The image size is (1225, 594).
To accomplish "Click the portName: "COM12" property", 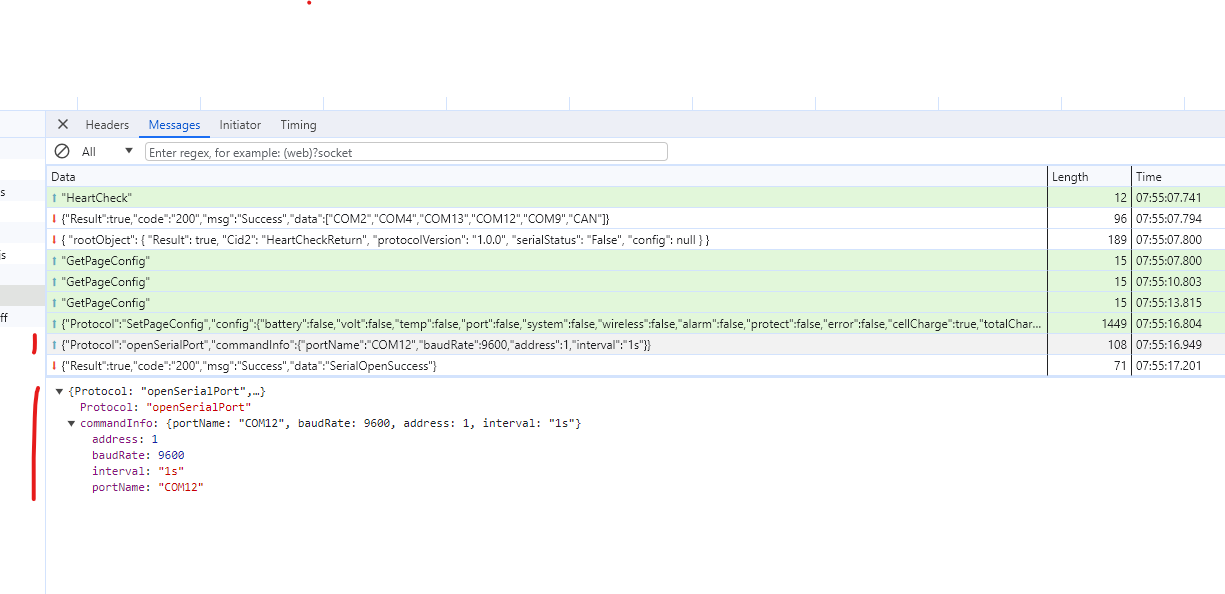I will tap(148, 488).
